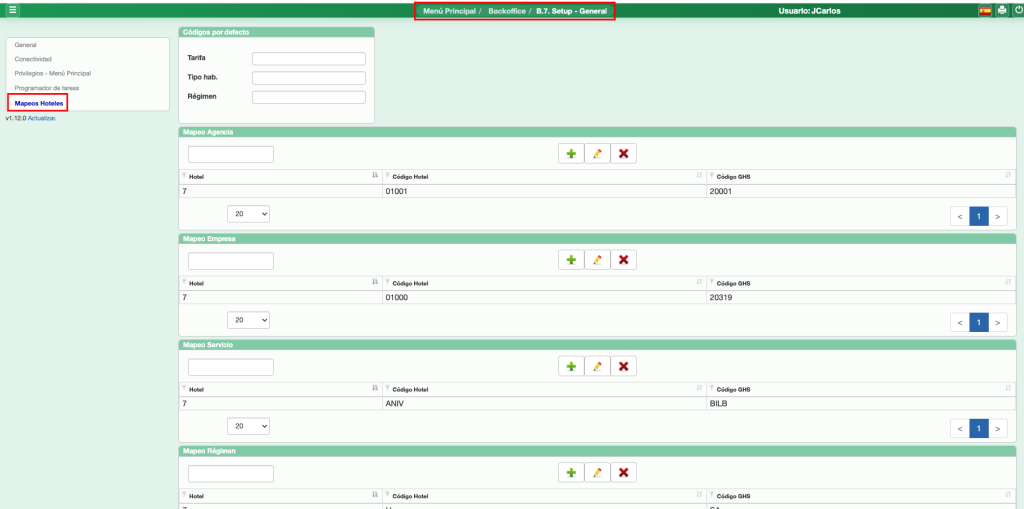Sort Mapeo Agencia by Código Hotel column
This screenshot has height=509, width=1024.
(699, 176)
